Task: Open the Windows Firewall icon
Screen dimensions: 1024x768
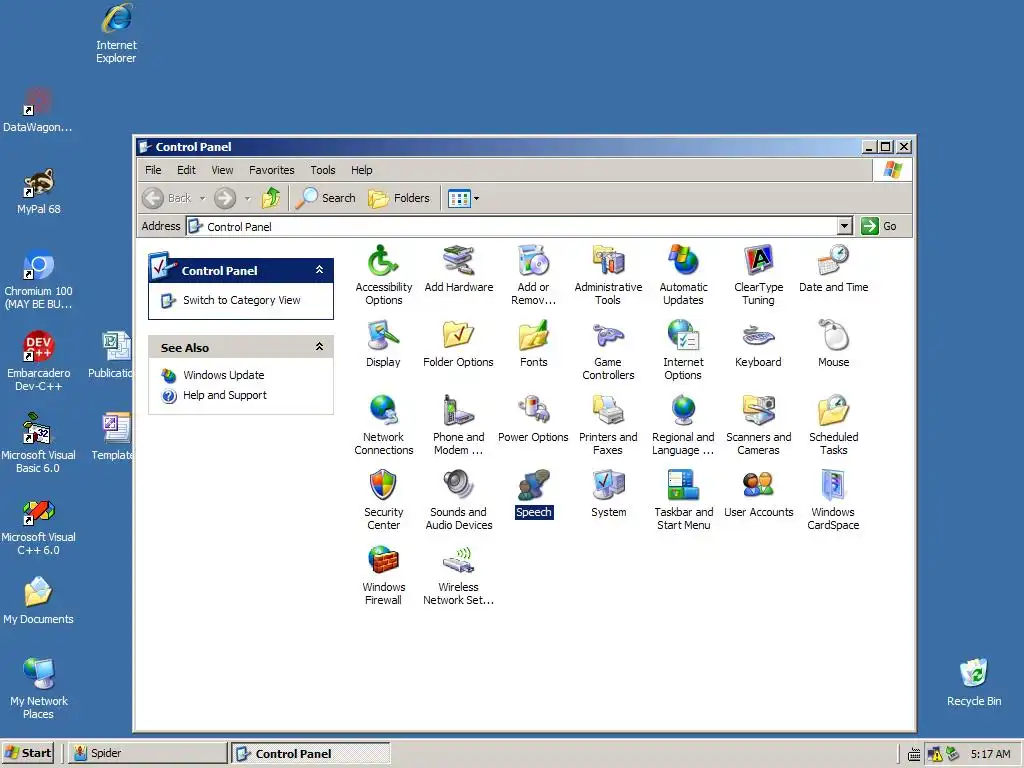Action: 383,560
